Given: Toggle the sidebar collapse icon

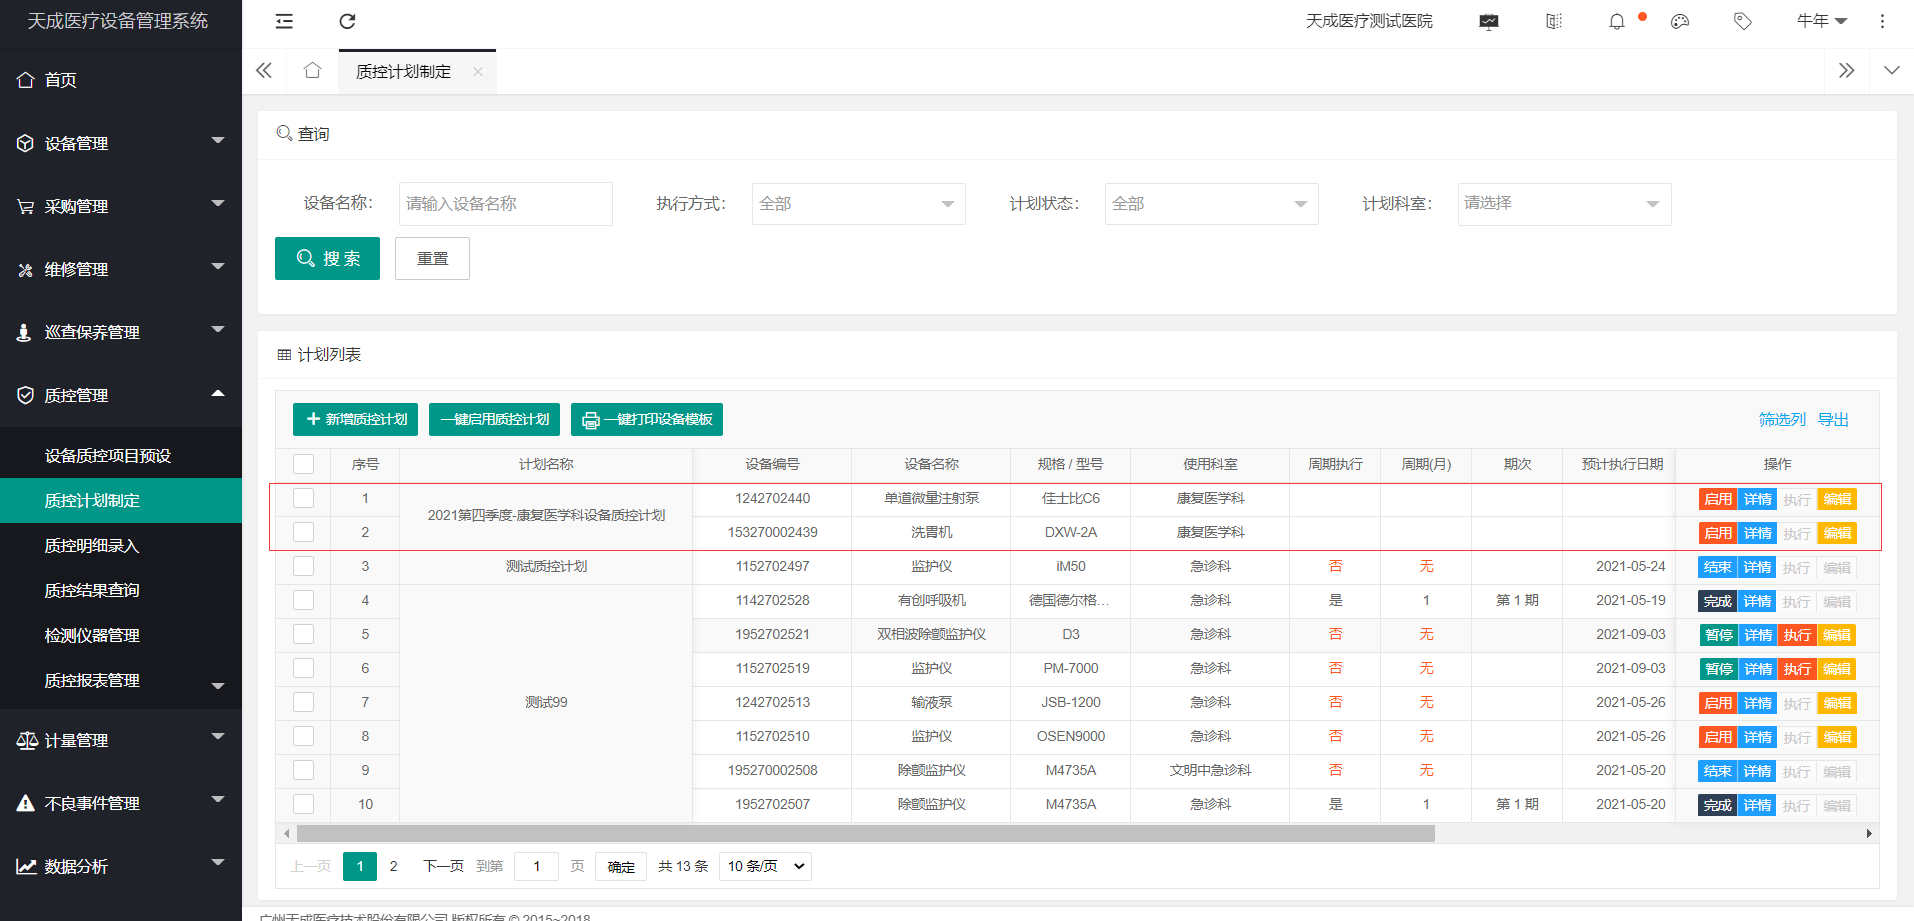Looking at the screenshot, I should pos(284,21).
